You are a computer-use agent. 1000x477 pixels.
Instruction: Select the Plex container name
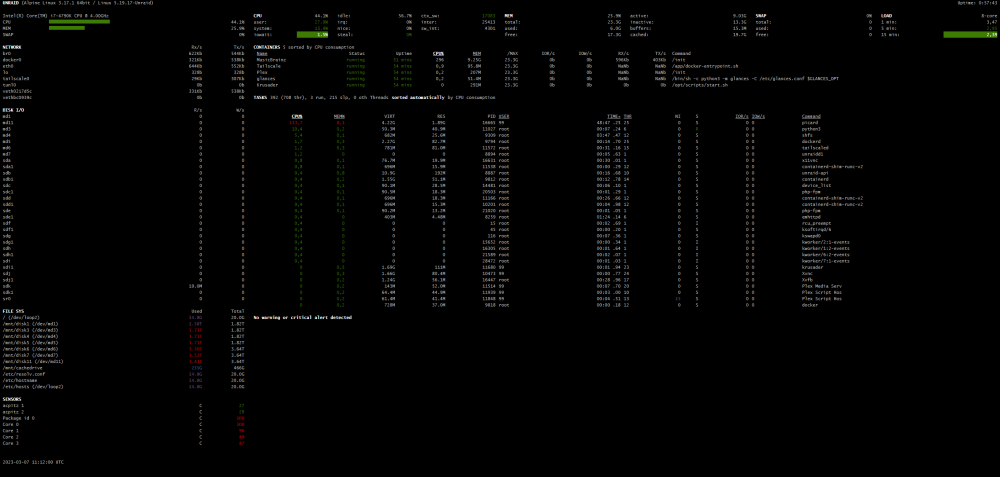(262, 72)
